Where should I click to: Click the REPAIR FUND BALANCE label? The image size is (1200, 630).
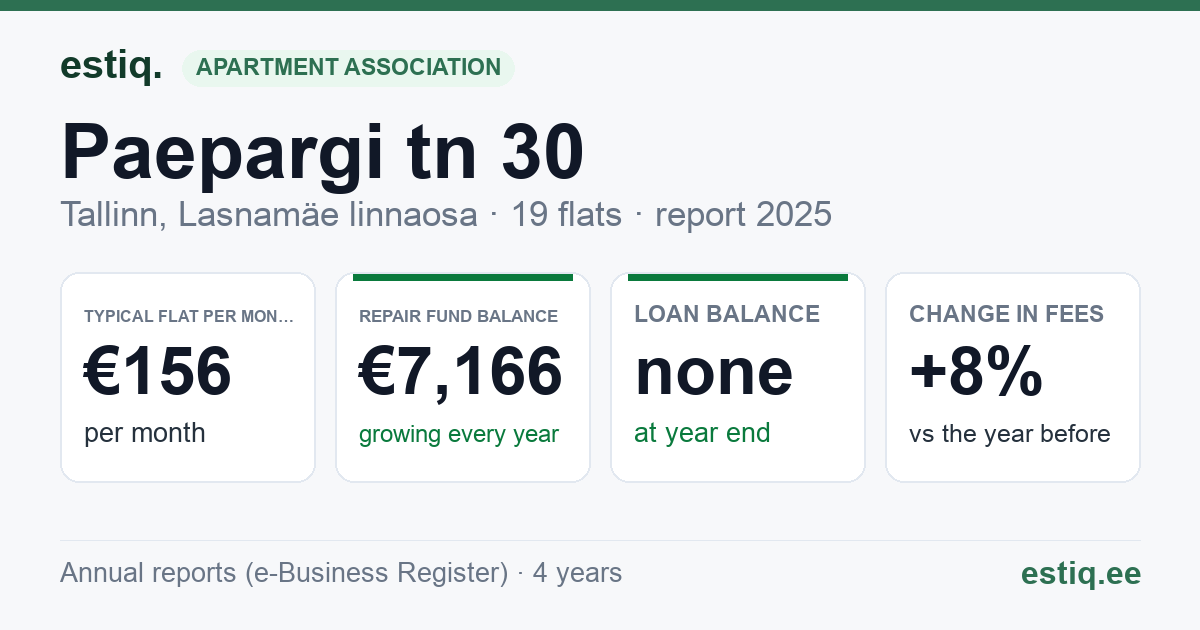point(459,316)
